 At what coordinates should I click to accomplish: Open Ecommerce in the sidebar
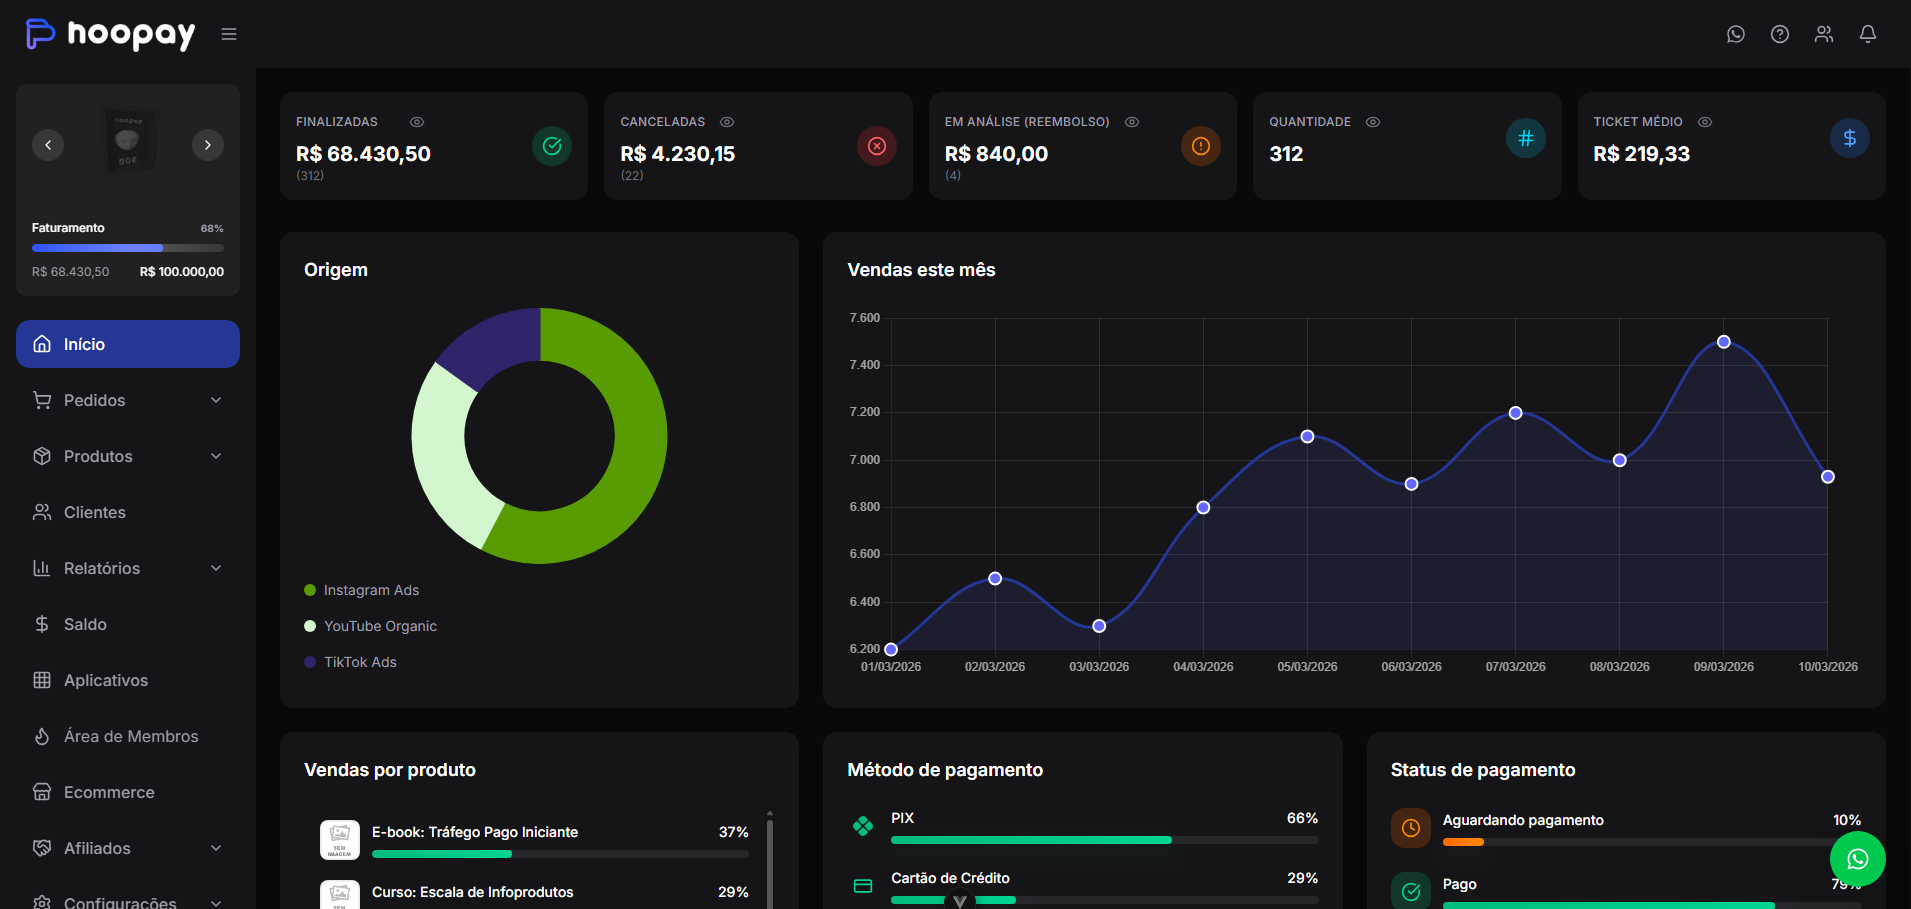[x=128, y=792]
